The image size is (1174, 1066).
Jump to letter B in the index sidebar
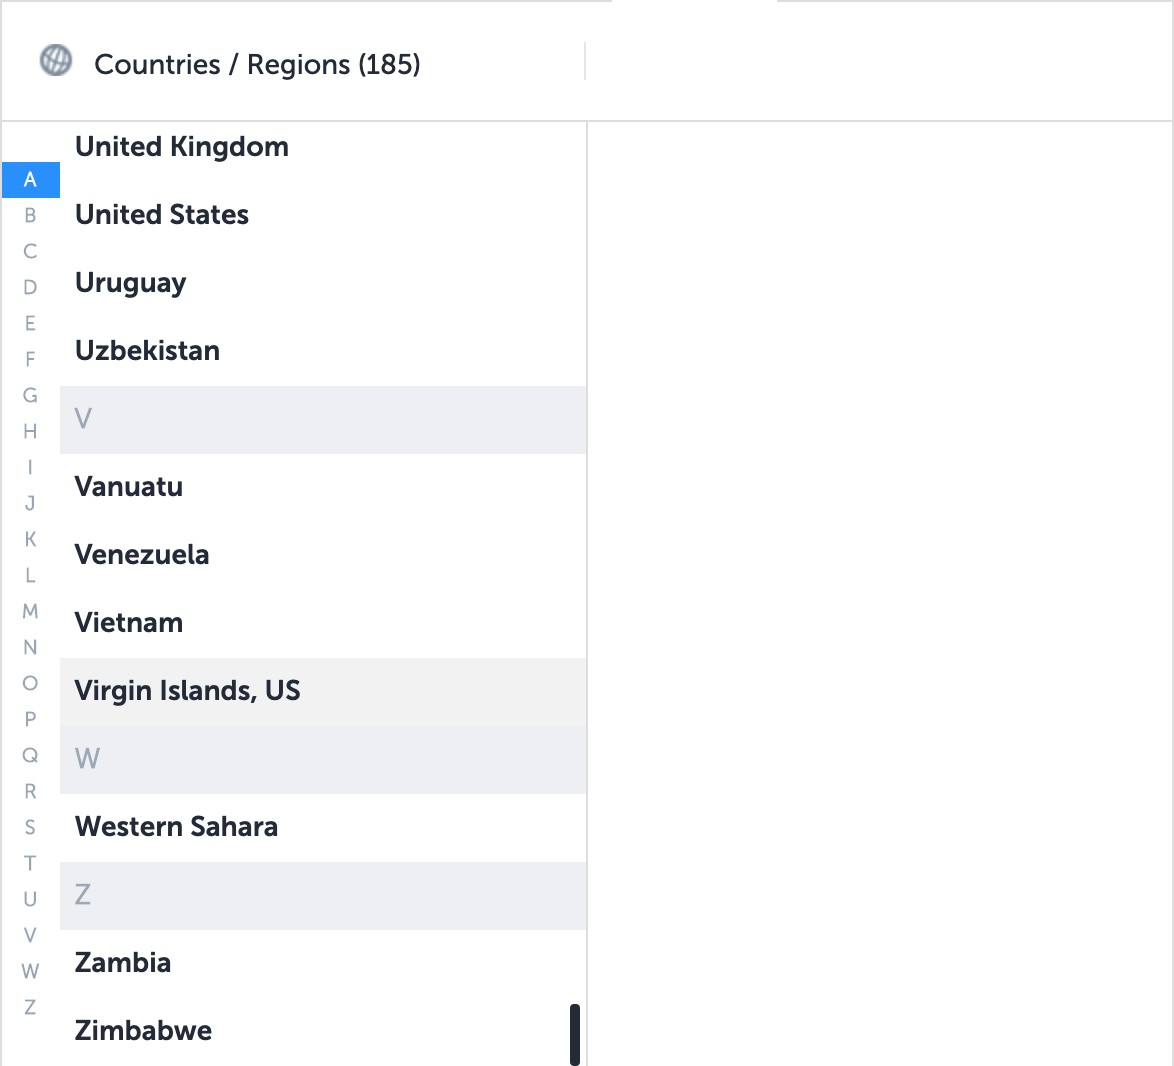[31, 215]
